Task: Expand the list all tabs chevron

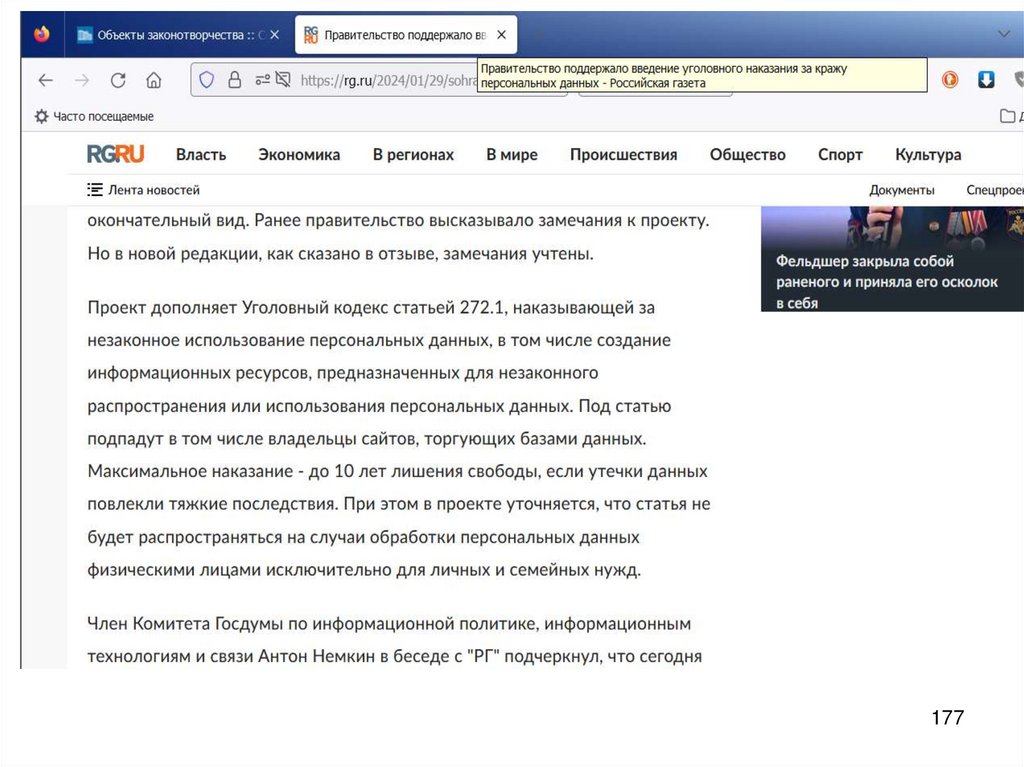Action: pyautogui.click(x=1004, y=35)
